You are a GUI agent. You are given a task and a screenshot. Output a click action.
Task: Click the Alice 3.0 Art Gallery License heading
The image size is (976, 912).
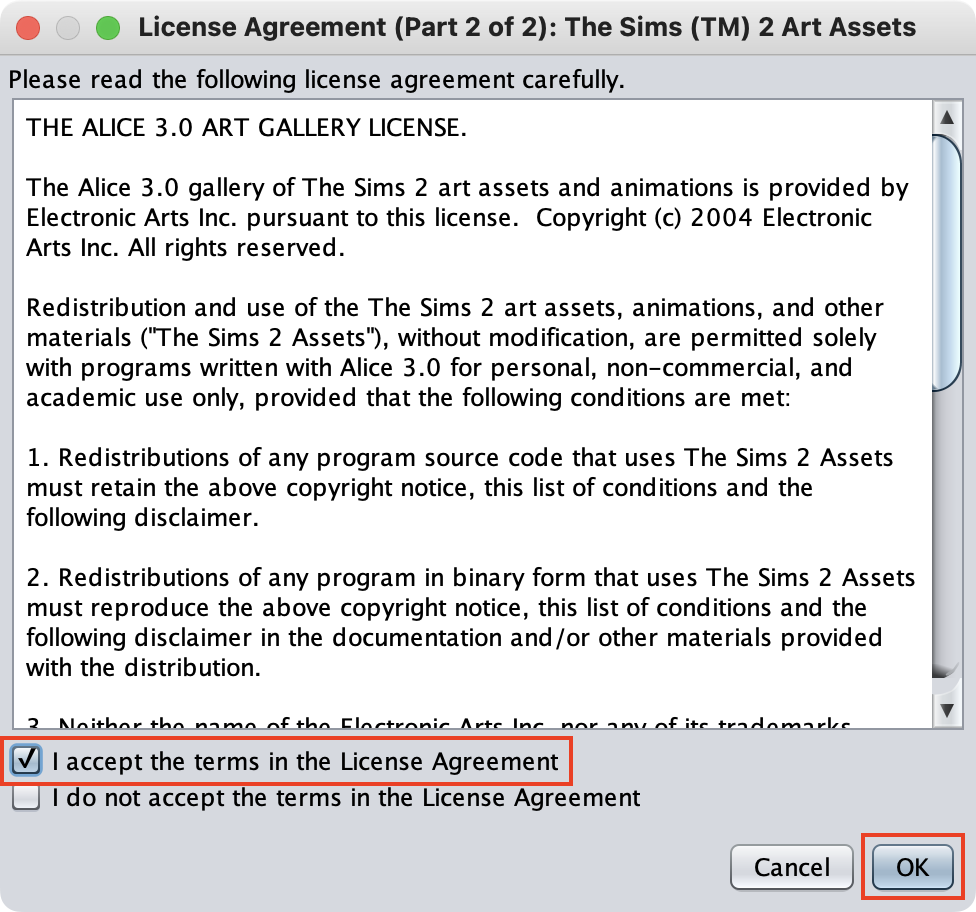tap(246, 128)
